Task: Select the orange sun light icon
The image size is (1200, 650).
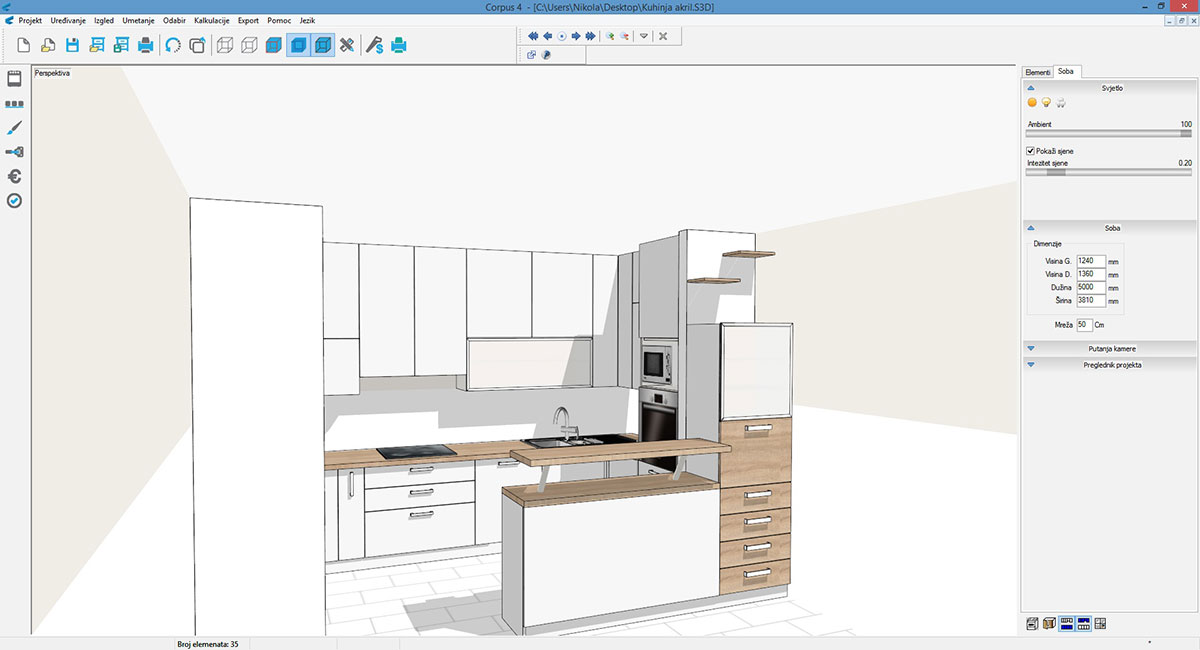Action: click(x=1032, y=102)
